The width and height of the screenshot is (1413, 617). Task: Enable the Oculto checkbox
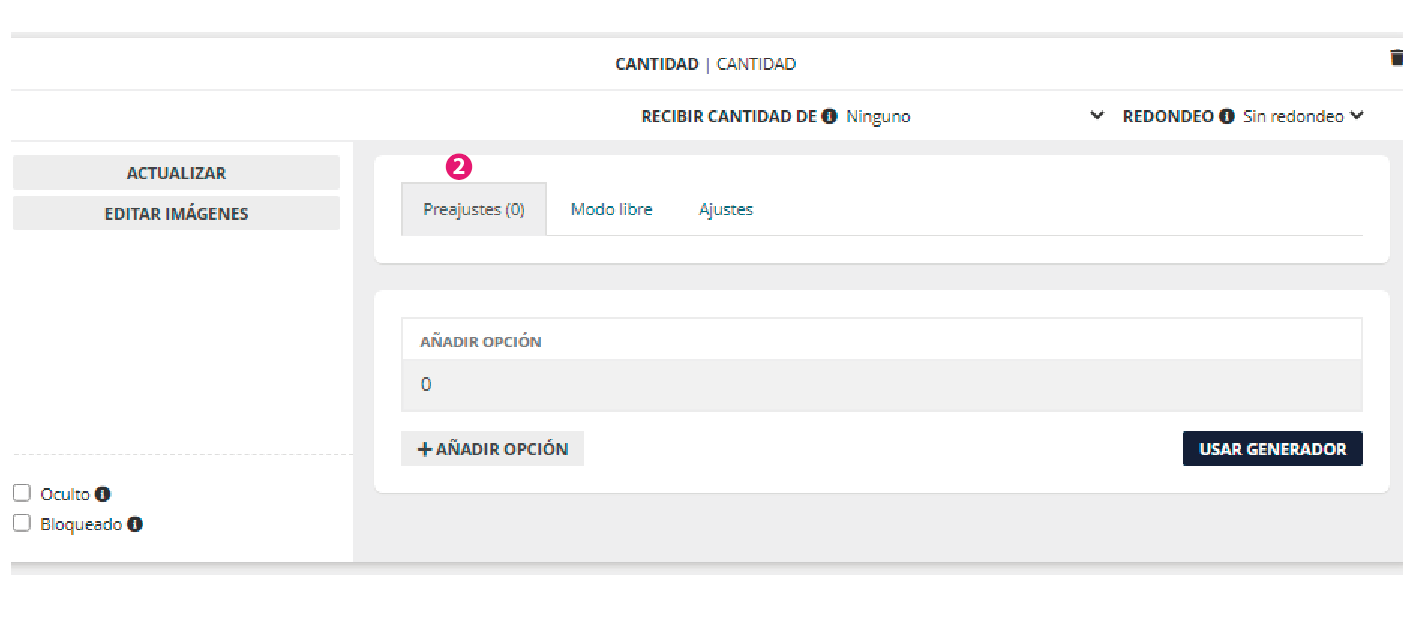click(22, 493)
